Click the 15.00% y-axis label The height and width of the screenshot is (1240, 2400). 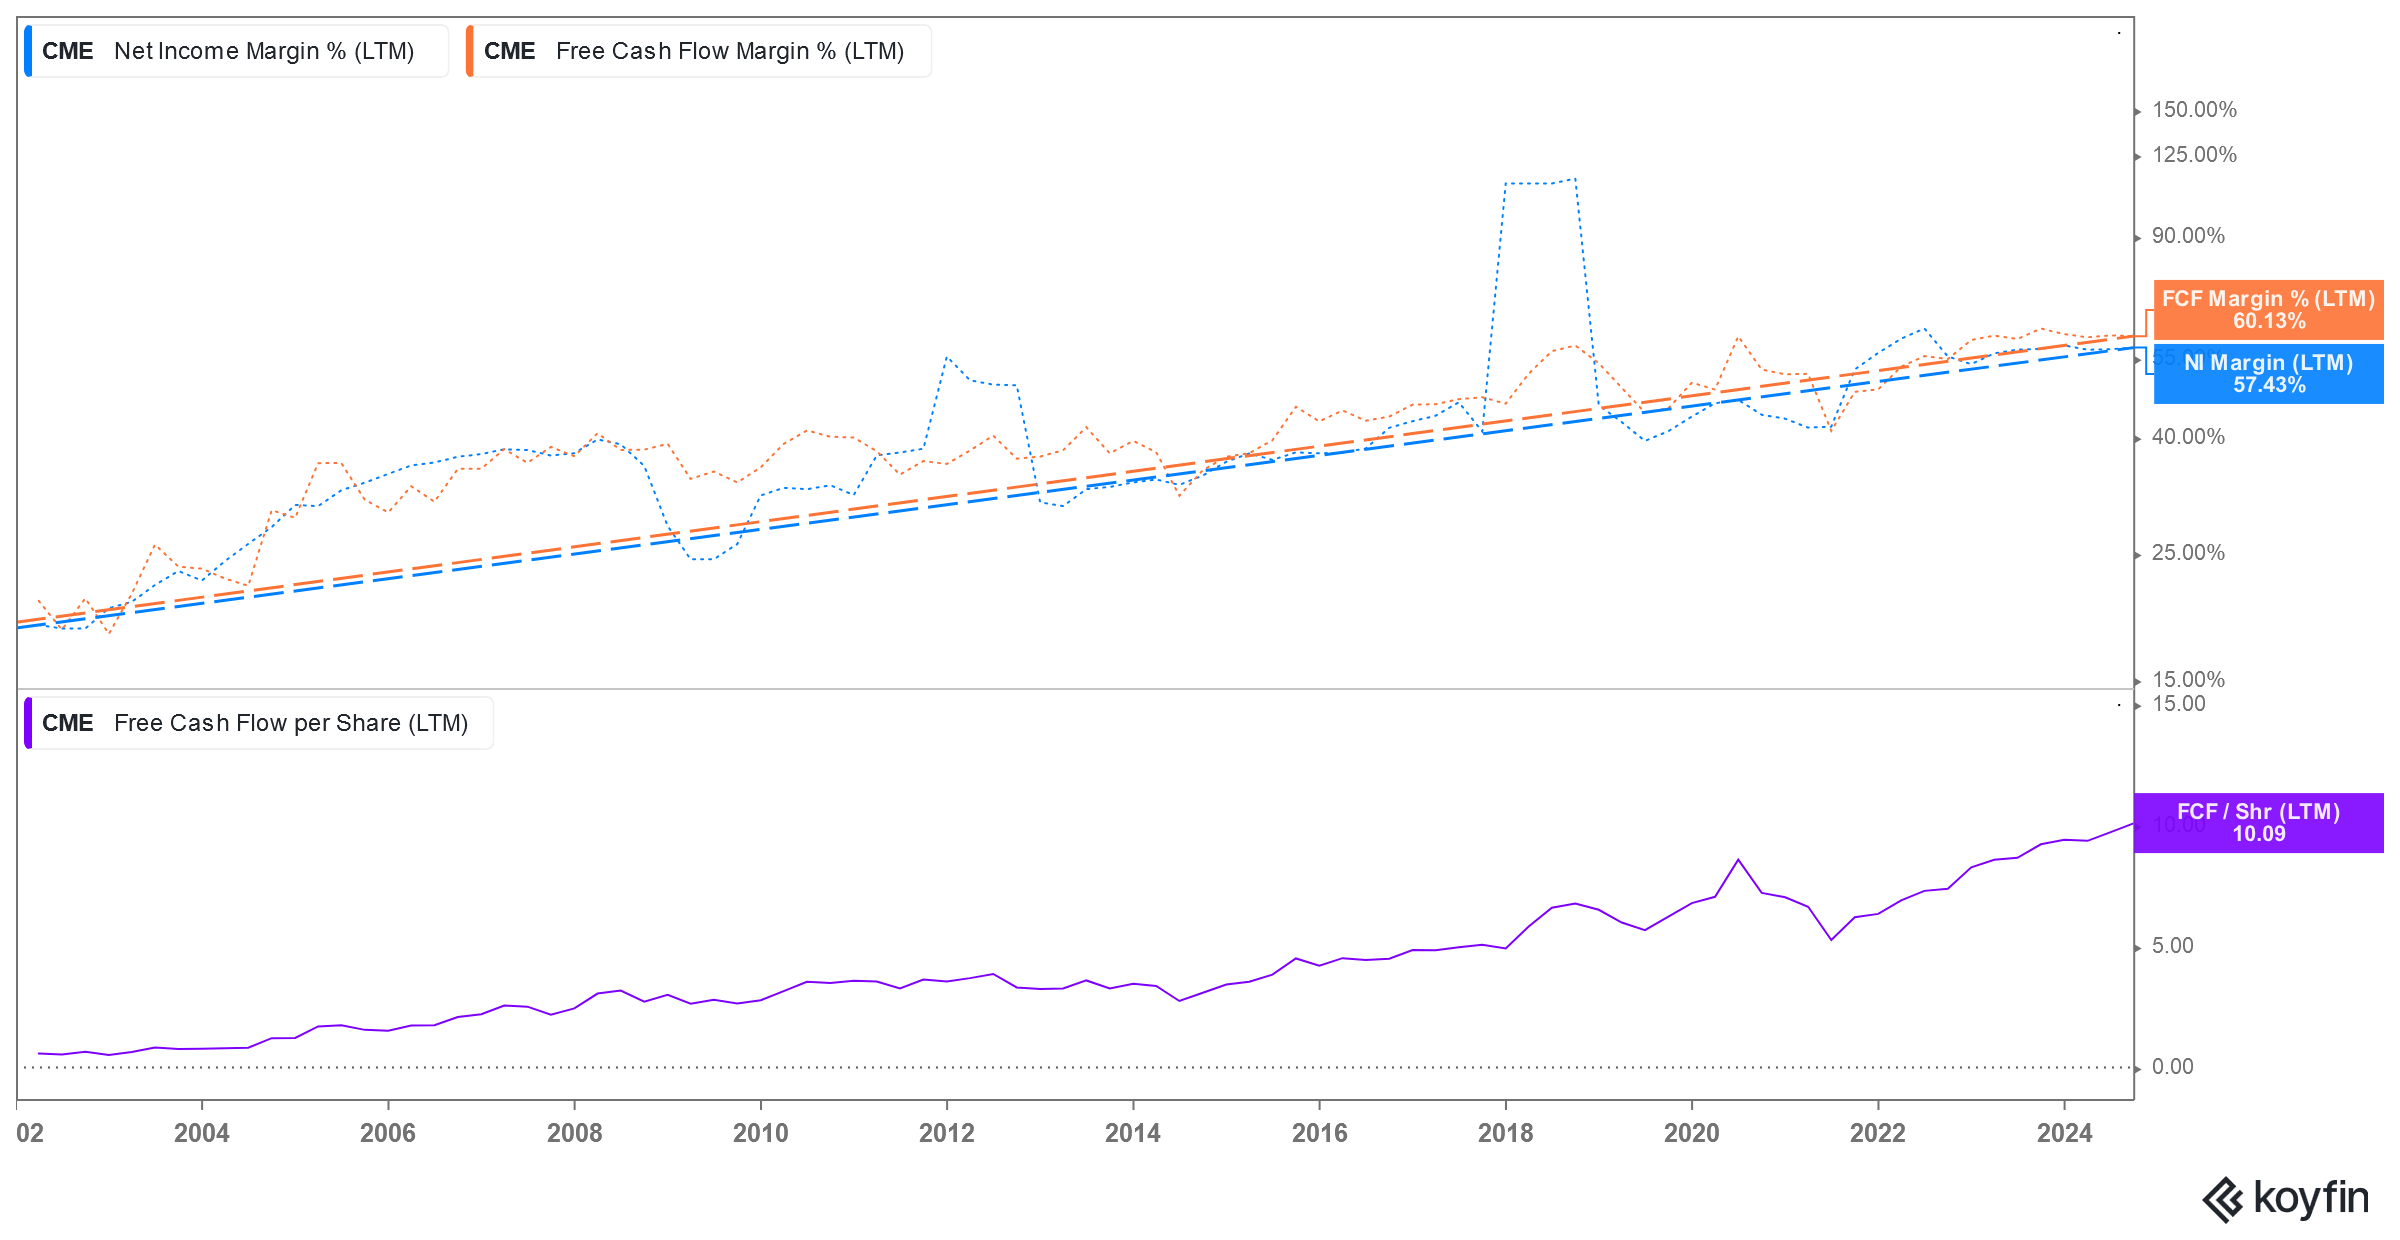coord(2188,680)
